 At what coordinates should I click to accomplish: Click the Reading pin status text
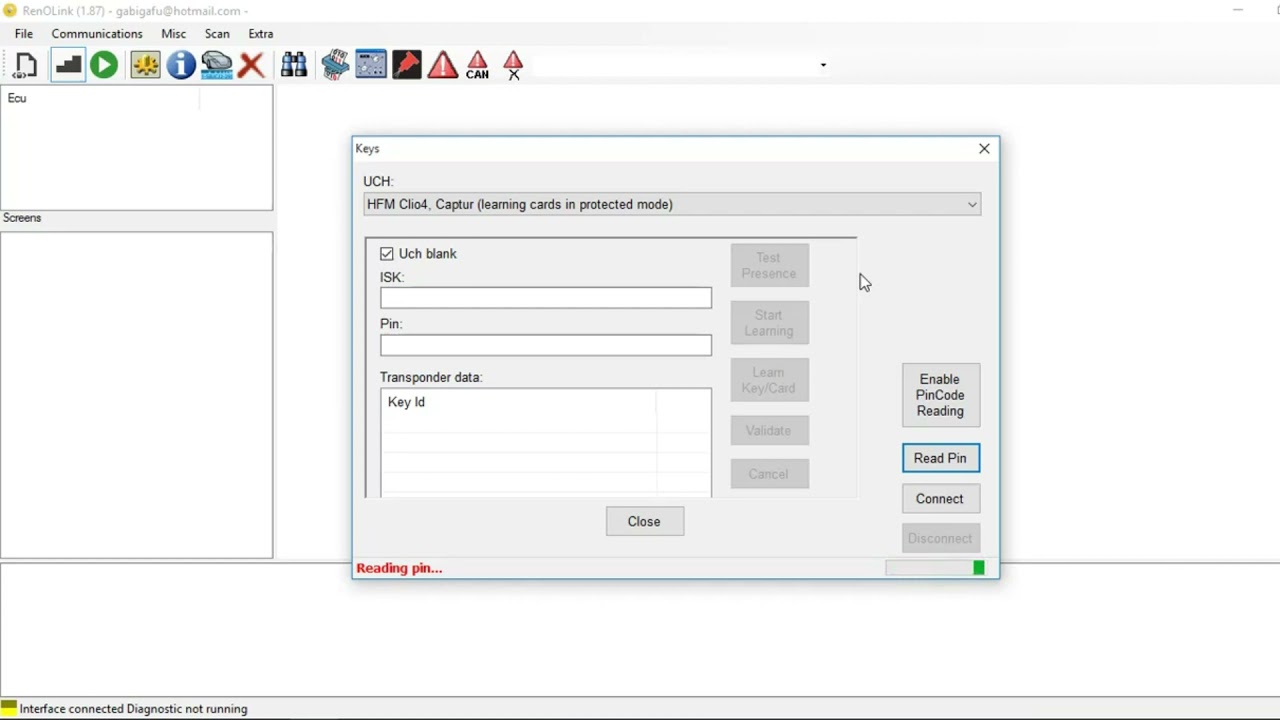tap(399, 568)
